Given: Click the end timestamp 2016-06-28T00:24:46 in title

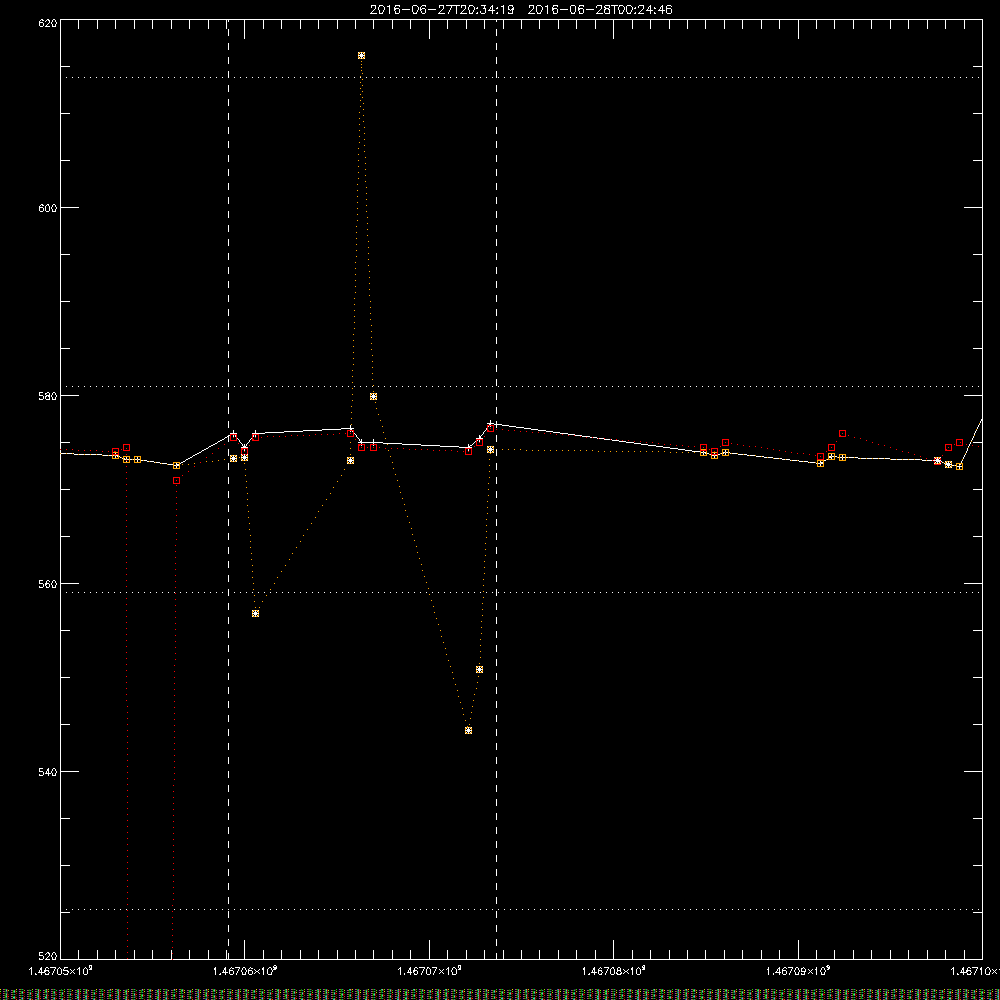Looking at the screenshot, I should pos(599,10).
